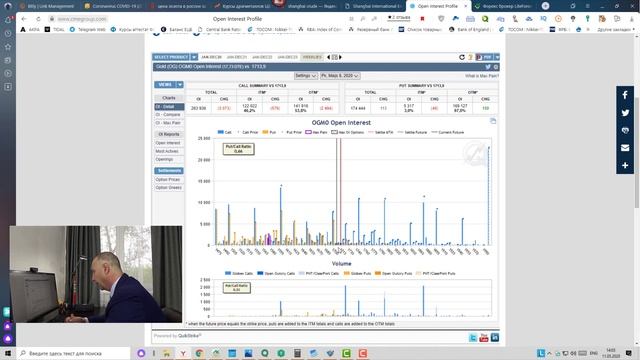Click the browser back arrow
Viewport: 640px width, 360px height.
[x=24, y=19]
